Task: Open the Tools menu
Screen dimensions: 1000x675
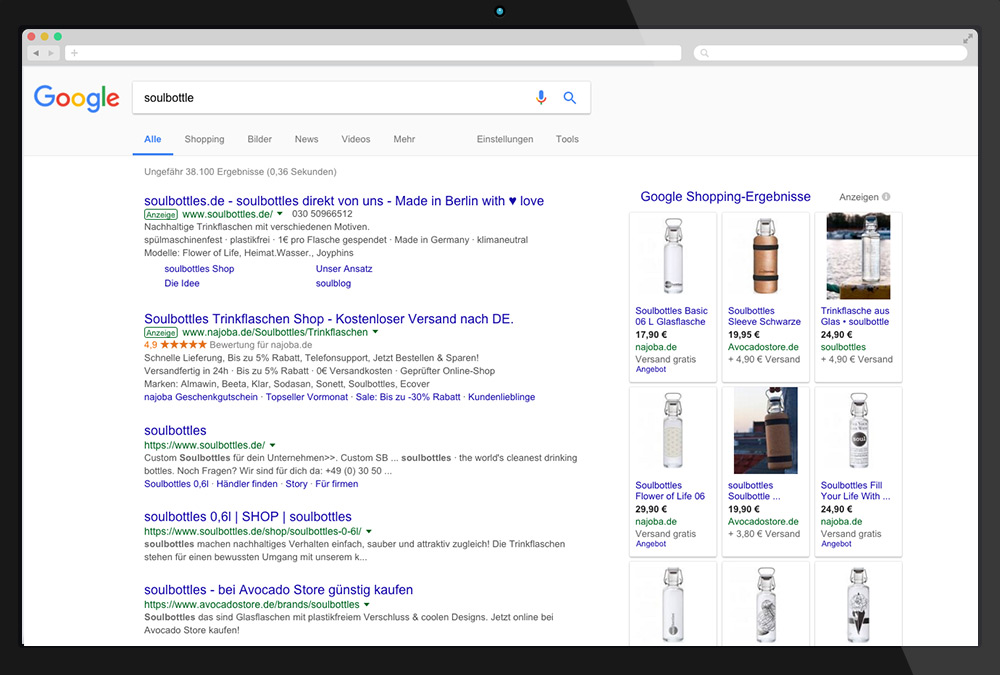Action: [567, 139]
